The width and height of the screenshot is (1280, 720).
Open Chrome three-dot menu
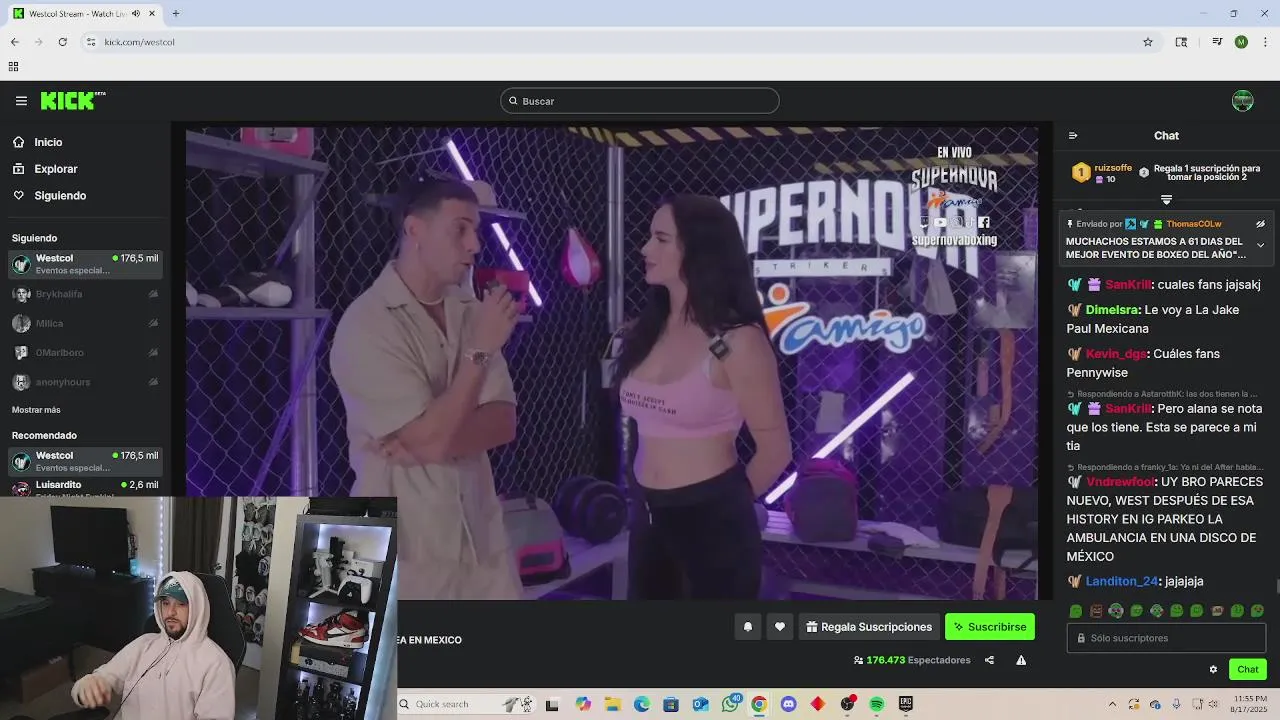[x=1266, y=42]
